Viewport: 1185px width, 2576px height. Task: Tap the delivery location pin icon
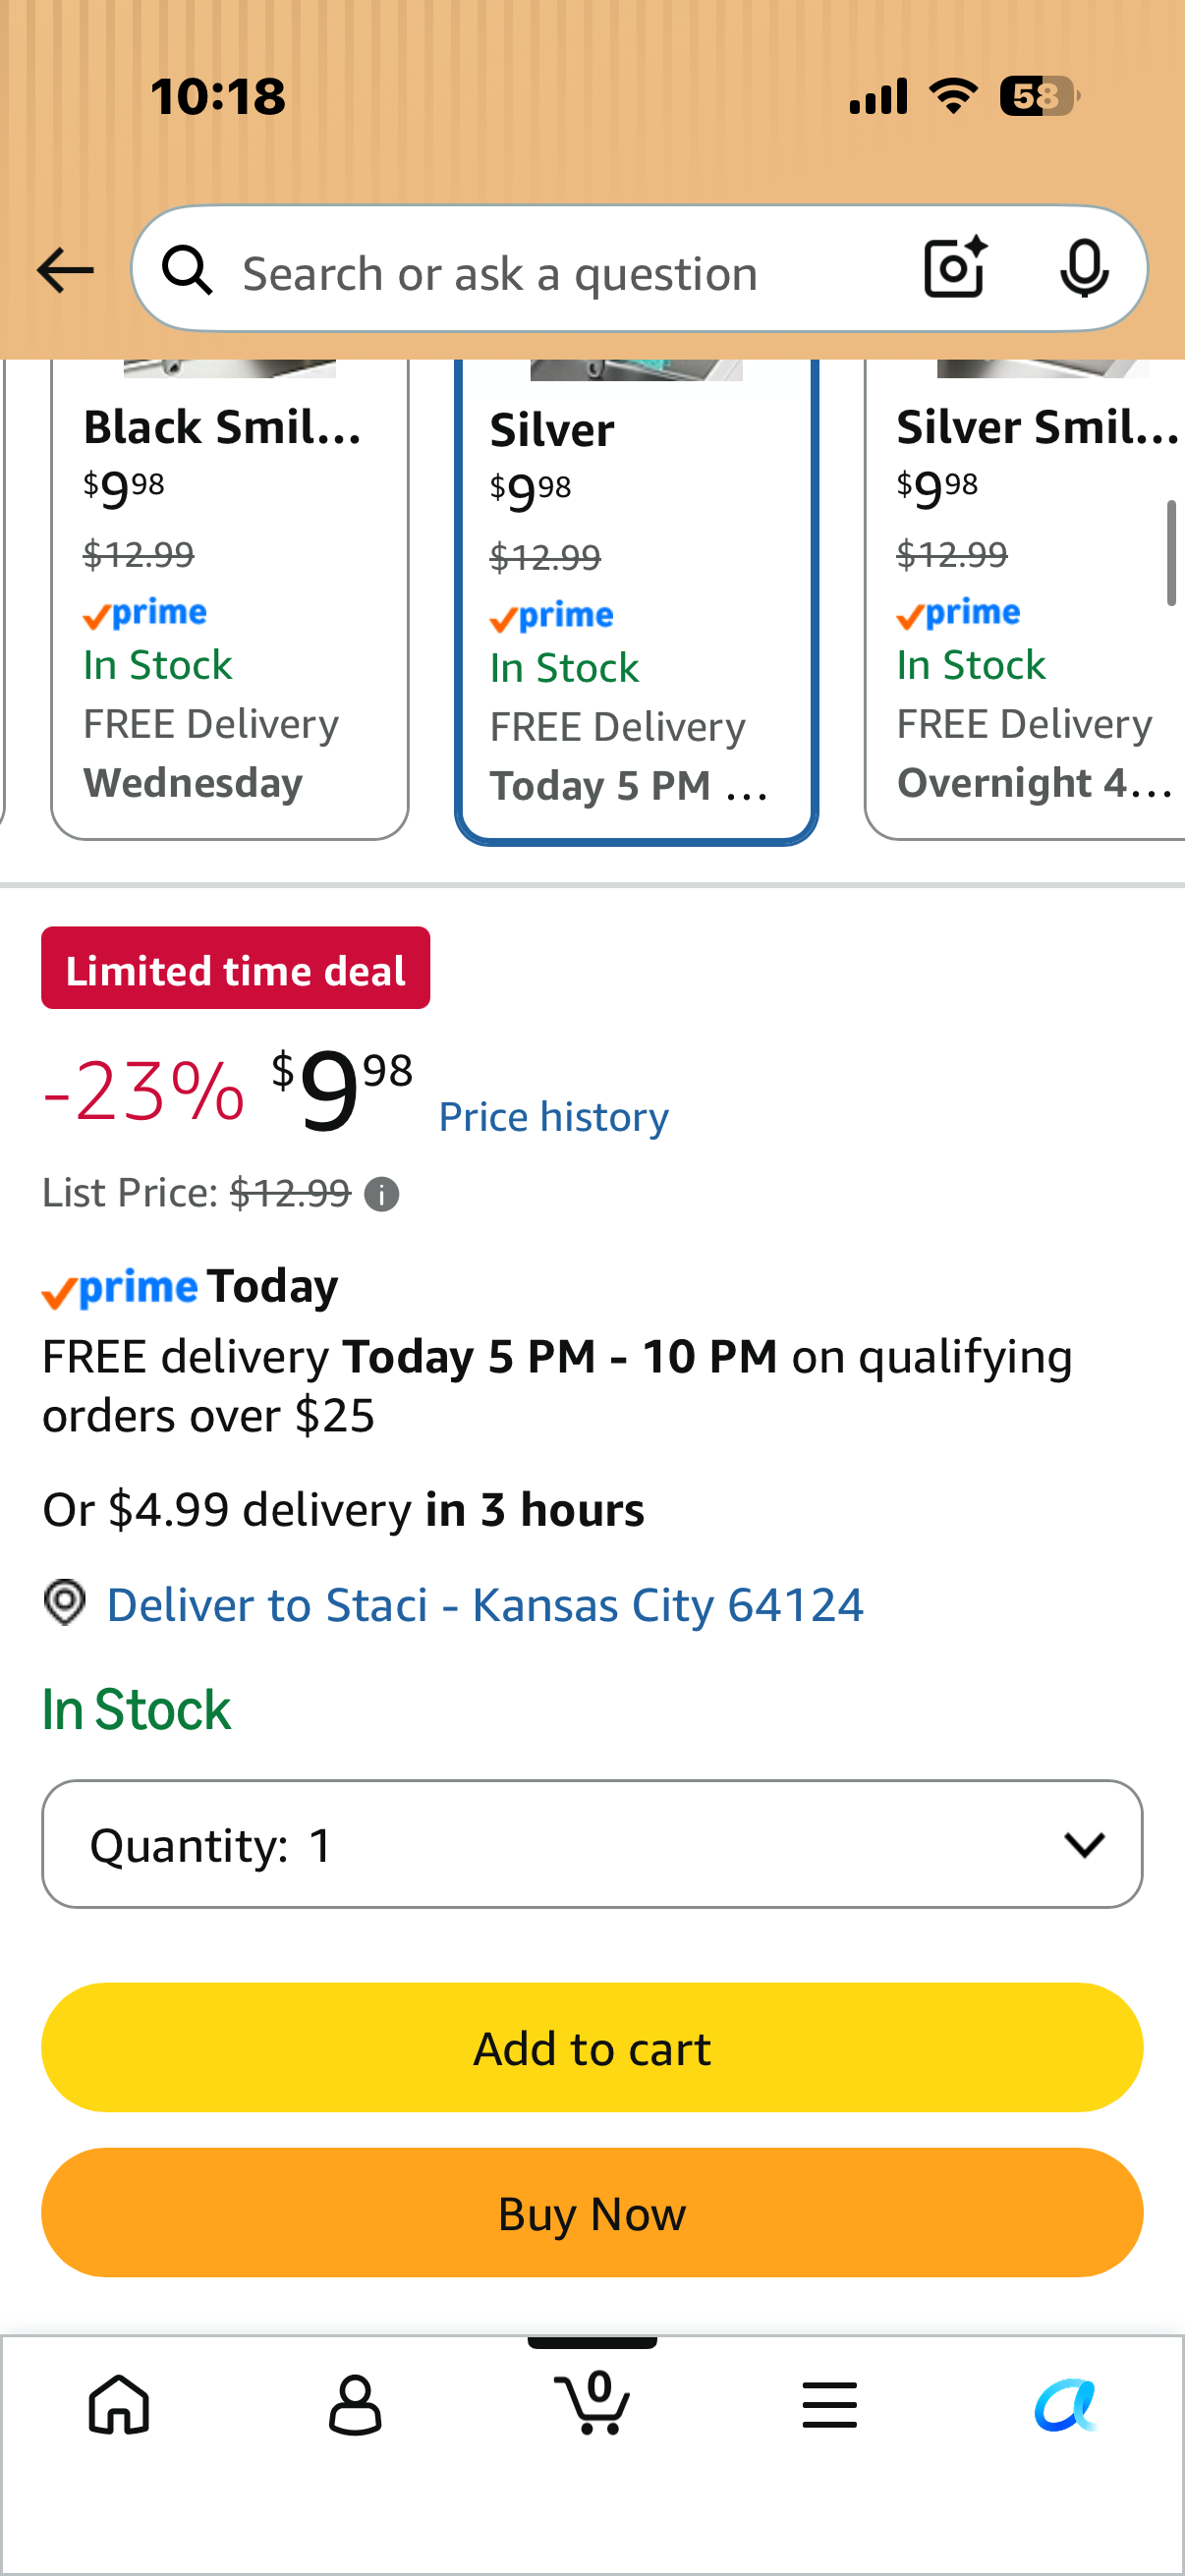(65, 1602)
